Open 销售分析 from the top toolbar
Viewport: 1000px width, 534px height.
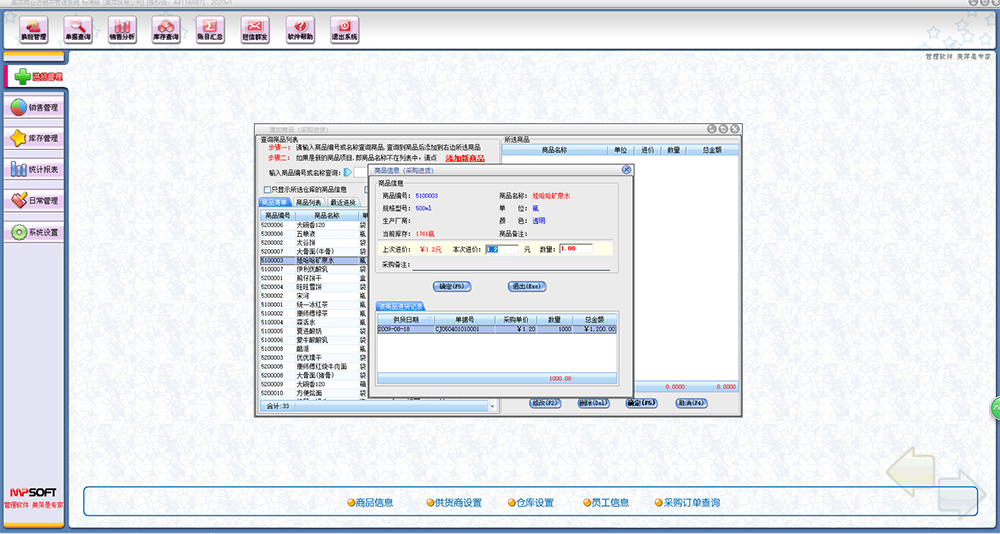(x=121, y=29)
